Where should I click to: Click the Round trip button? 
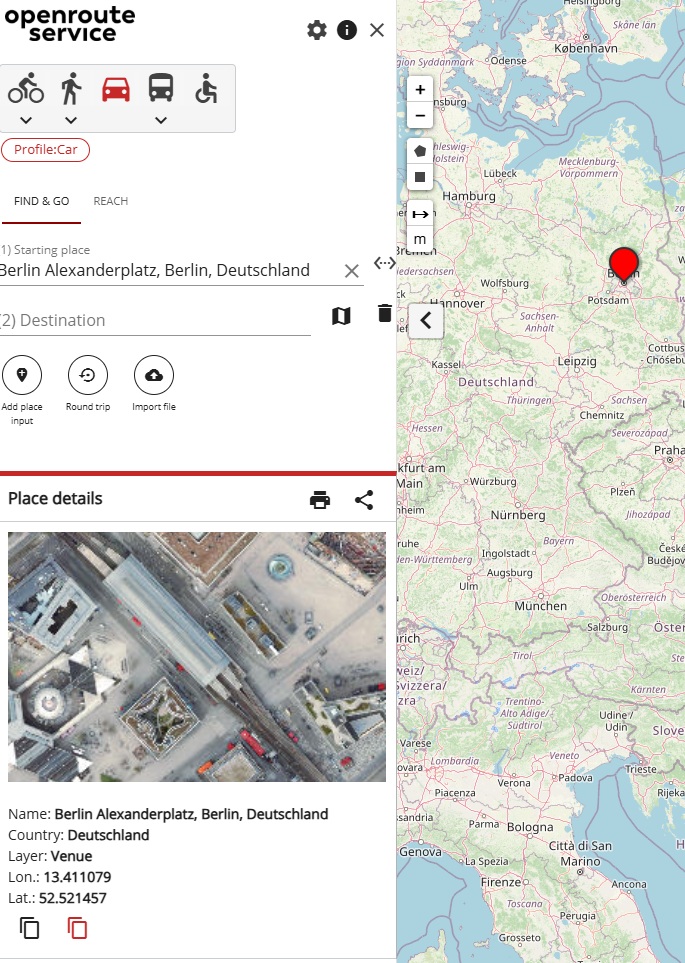(88, 376)
